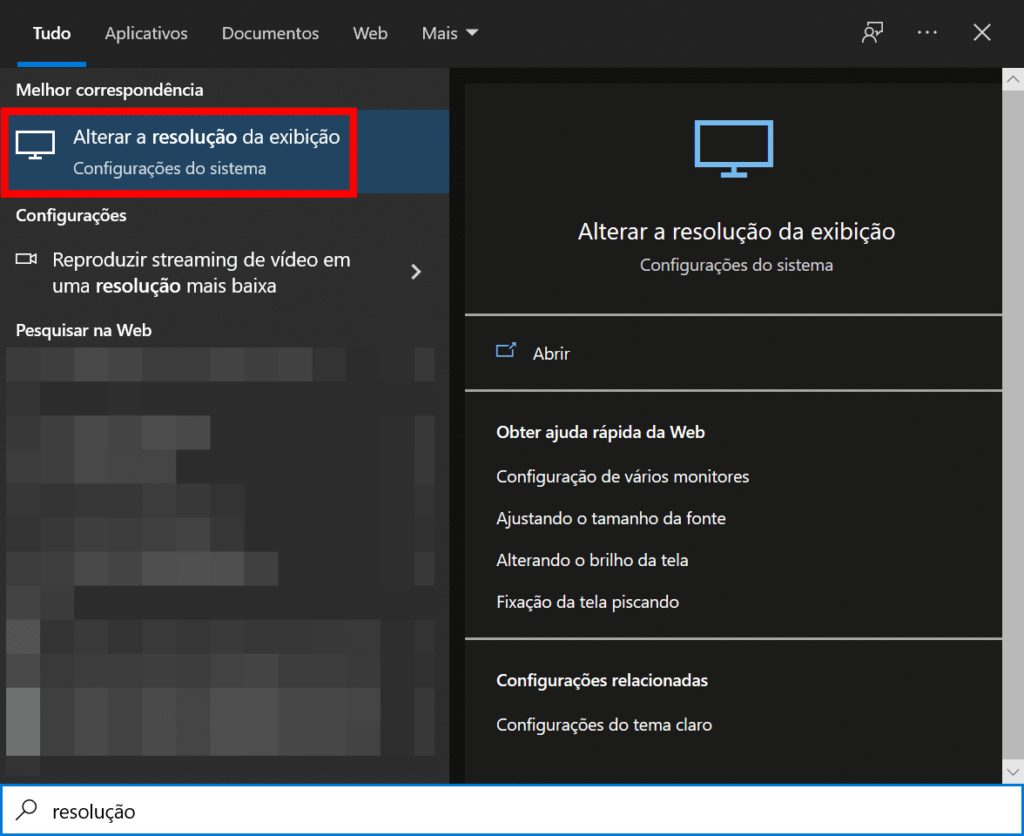Select the Tudo tab
Viewport: 1024px width, 836px height.
coord(51,33)
